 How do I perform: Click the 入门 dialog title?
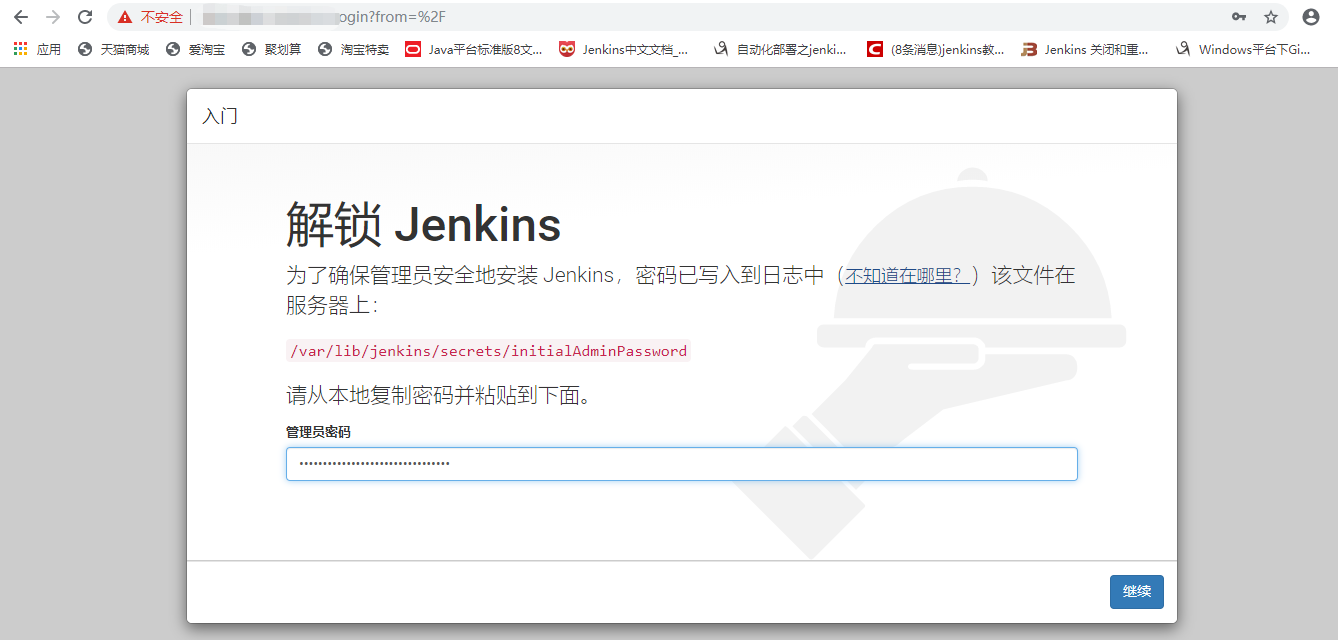(x=220, y=116)
